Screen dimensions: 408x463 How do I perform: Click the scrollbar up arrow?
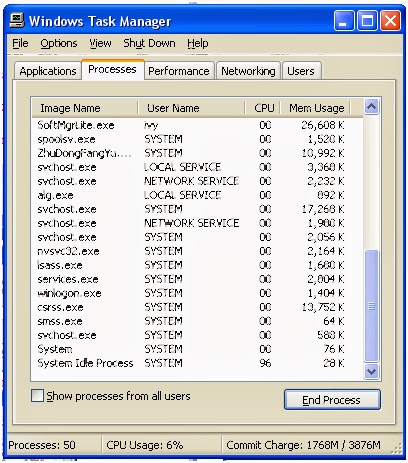click(371, 107)
